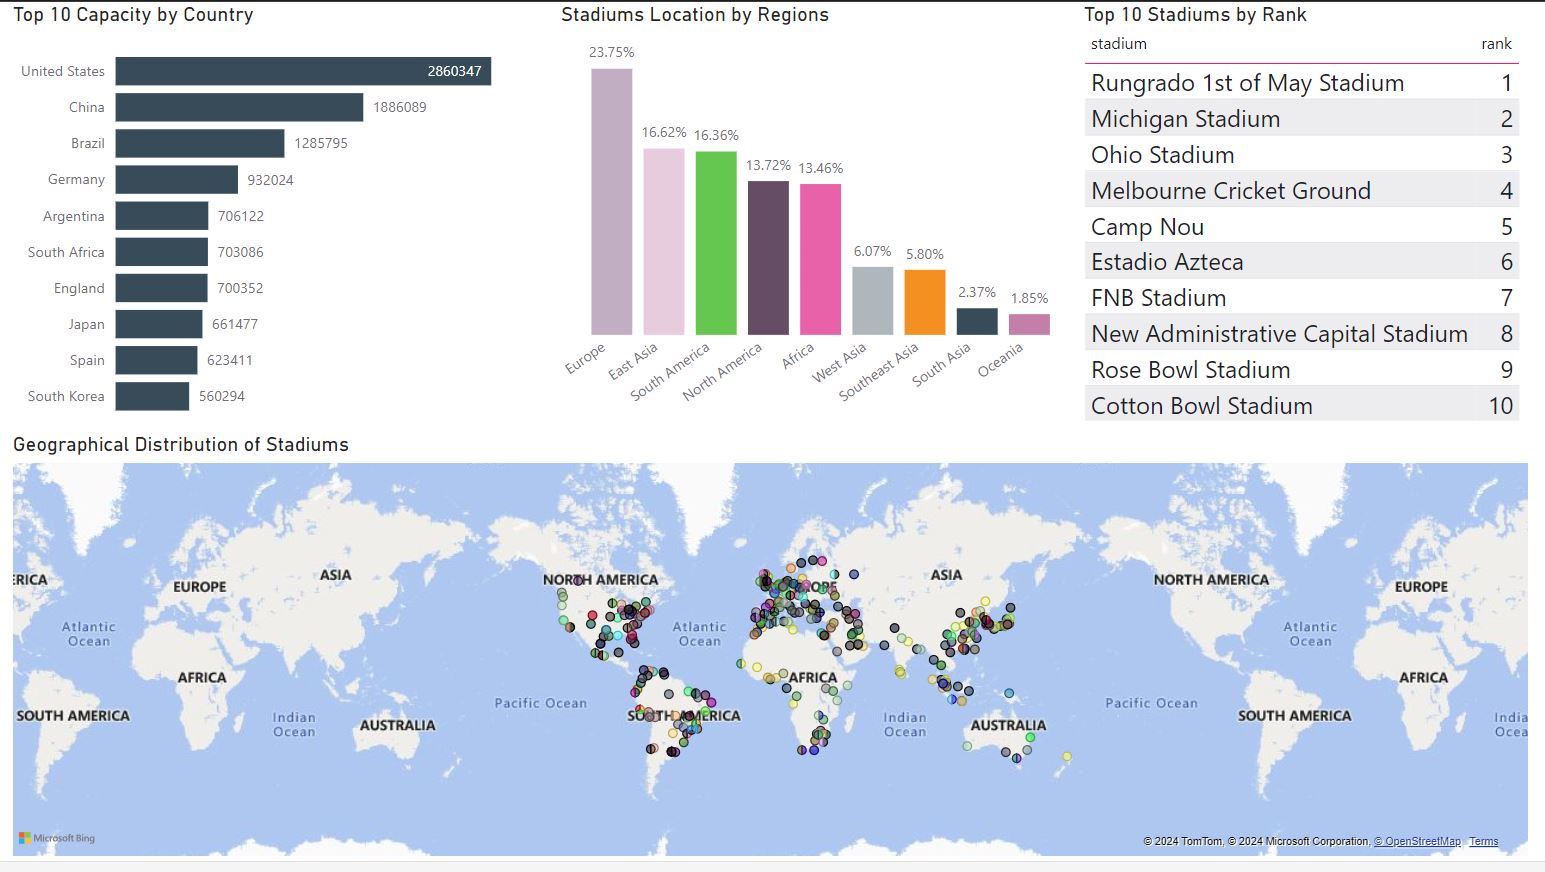Image resolution: width=1545 pixels, height=872 pixels.
Task: Click the rank value 10 cell
Action: coord(1501,406)
